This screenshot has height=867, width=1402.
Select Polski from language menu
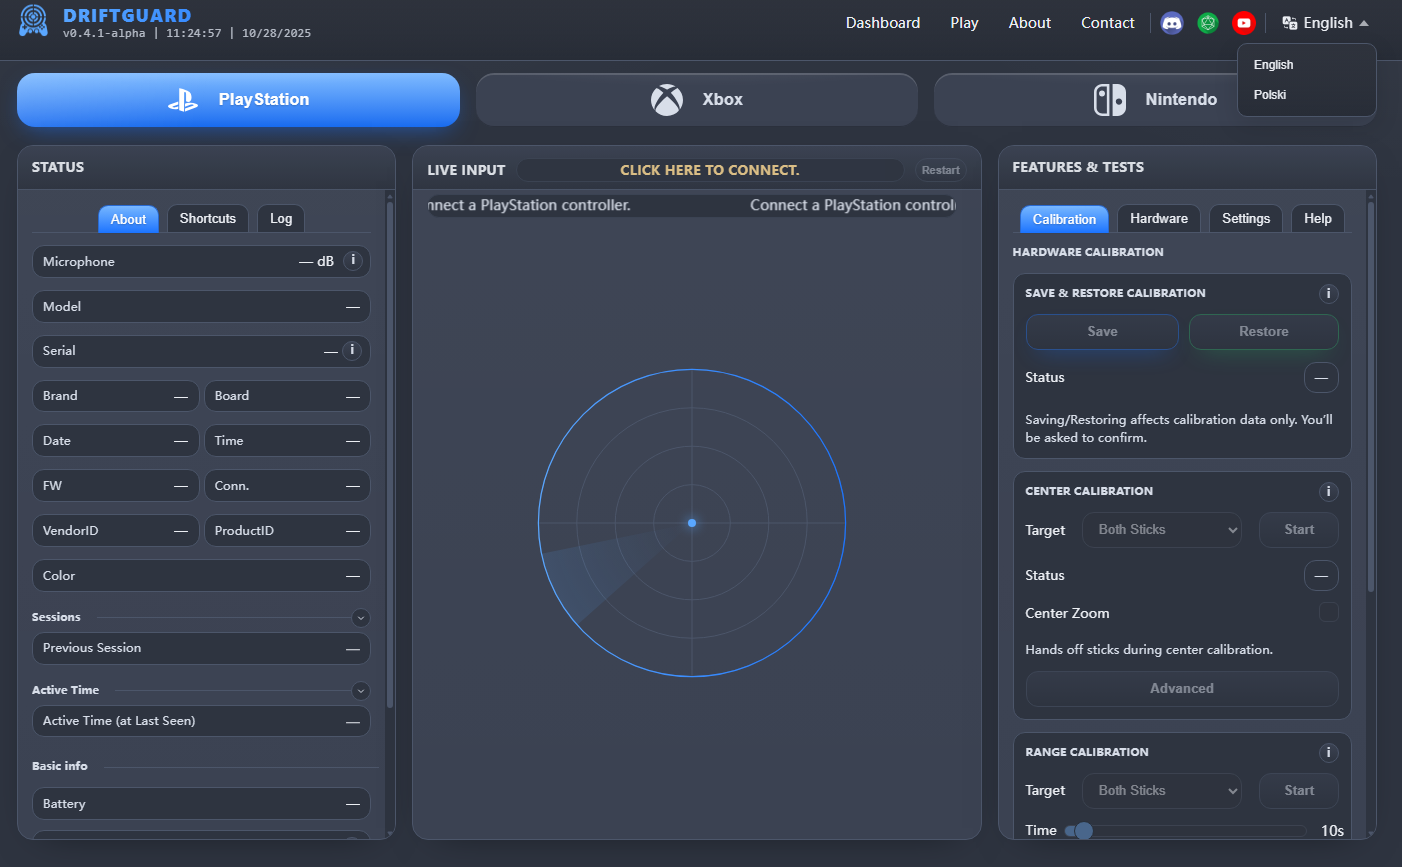(x=1270, y=95)
